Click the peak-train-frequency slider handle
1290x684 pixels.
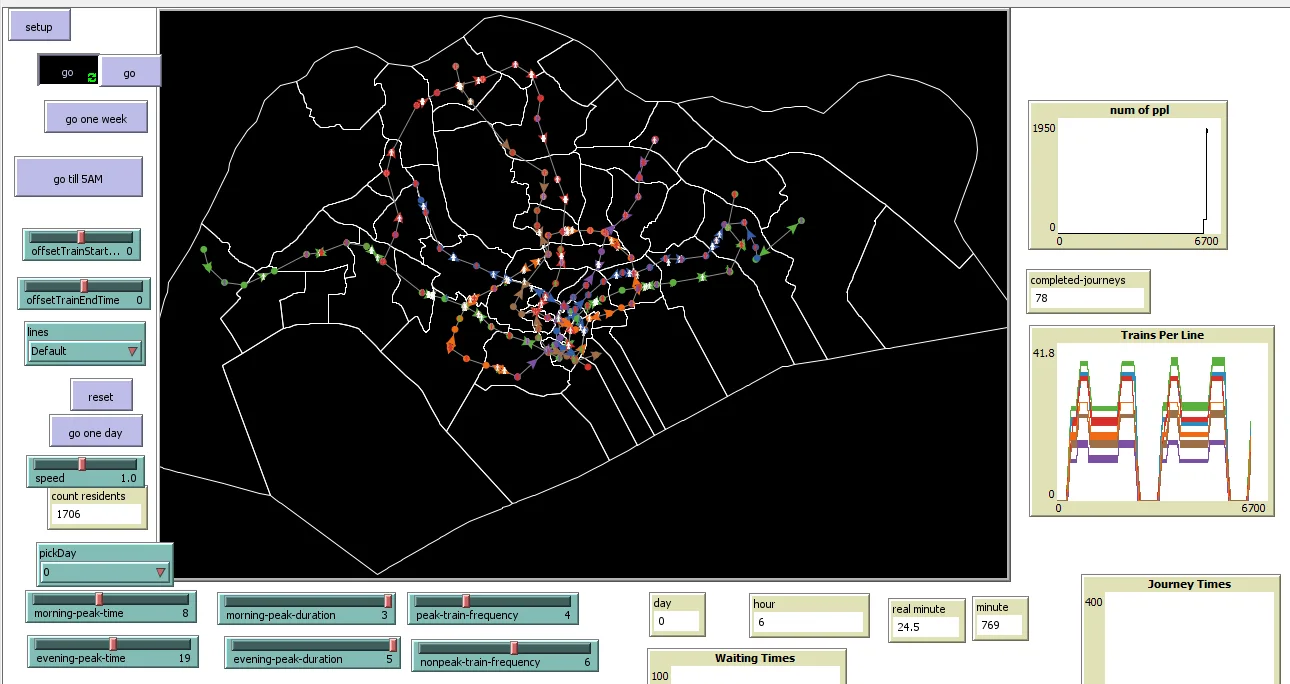click(465, 601)
